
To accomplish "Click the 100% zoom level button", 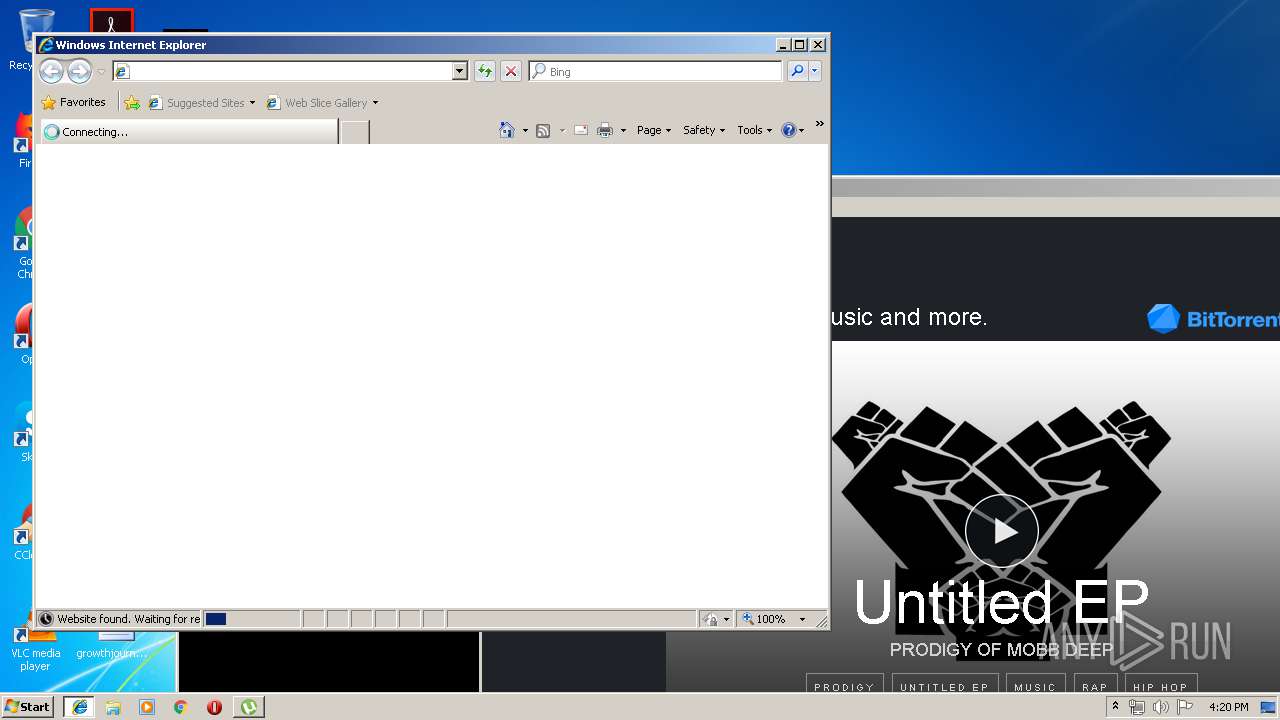I will click(x=766, y=619).
